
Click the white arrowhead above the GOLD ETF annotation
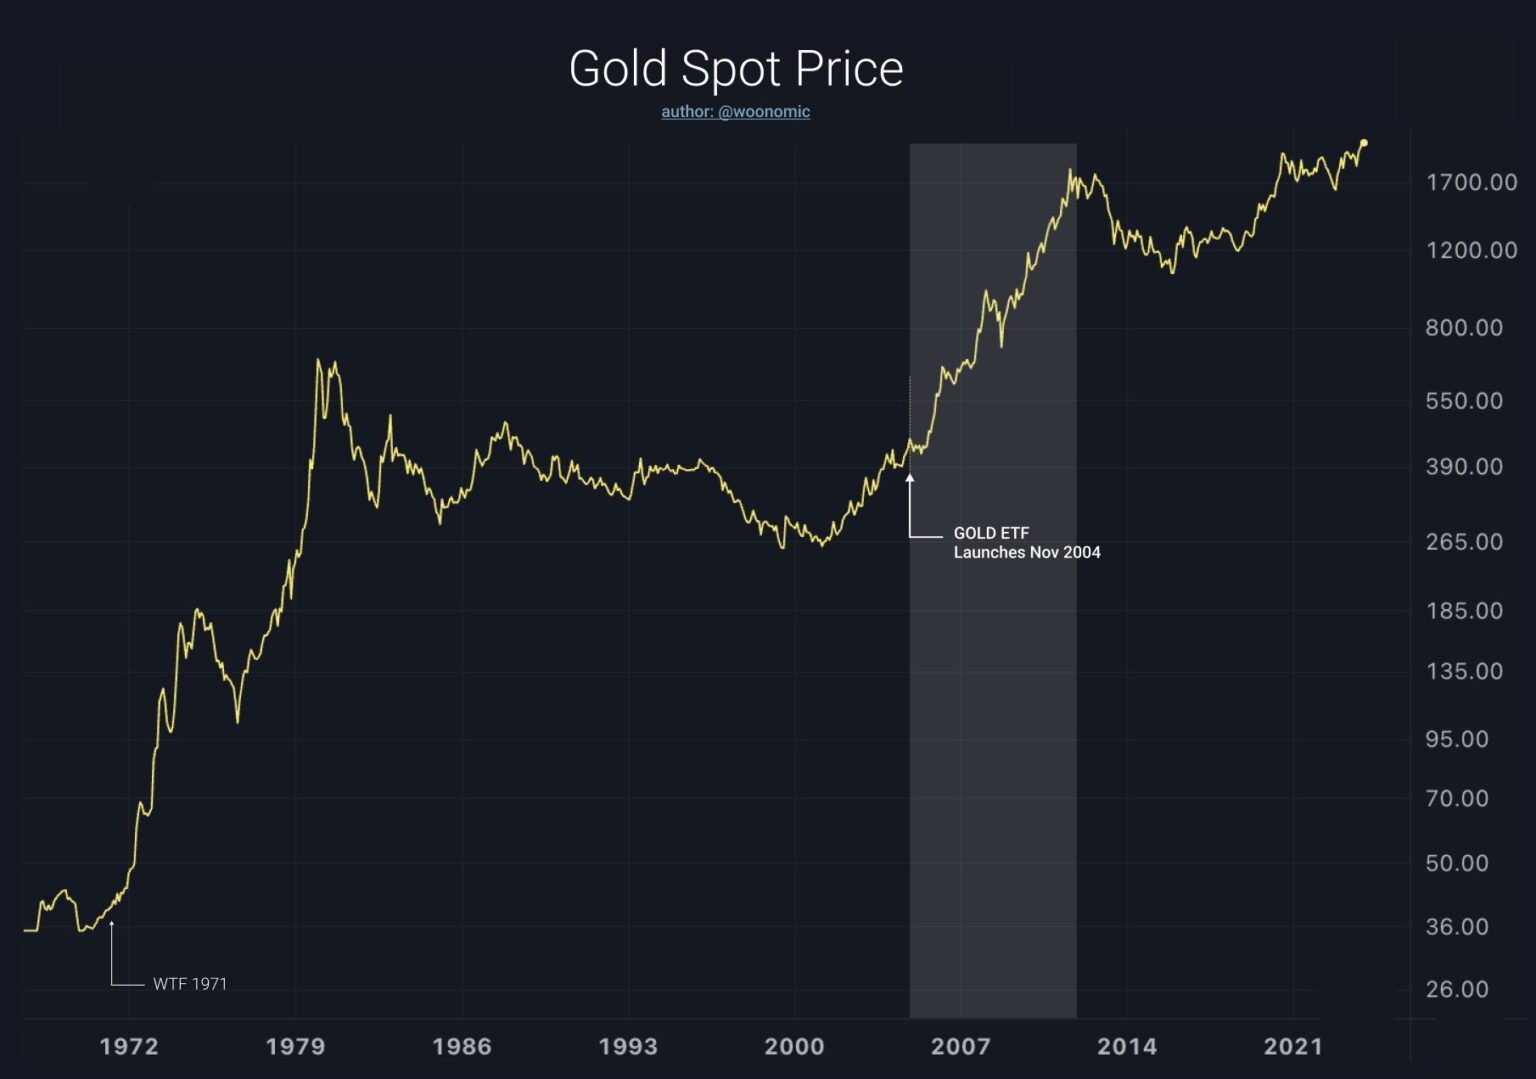click(910, 479)
